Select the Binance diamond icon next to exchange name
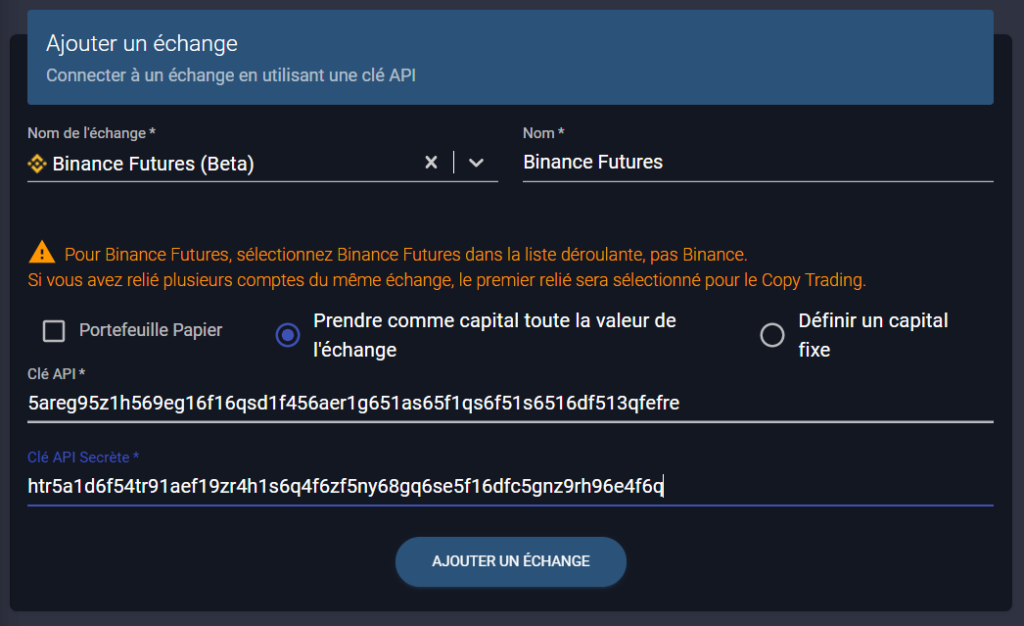 [x=38, y=162]
